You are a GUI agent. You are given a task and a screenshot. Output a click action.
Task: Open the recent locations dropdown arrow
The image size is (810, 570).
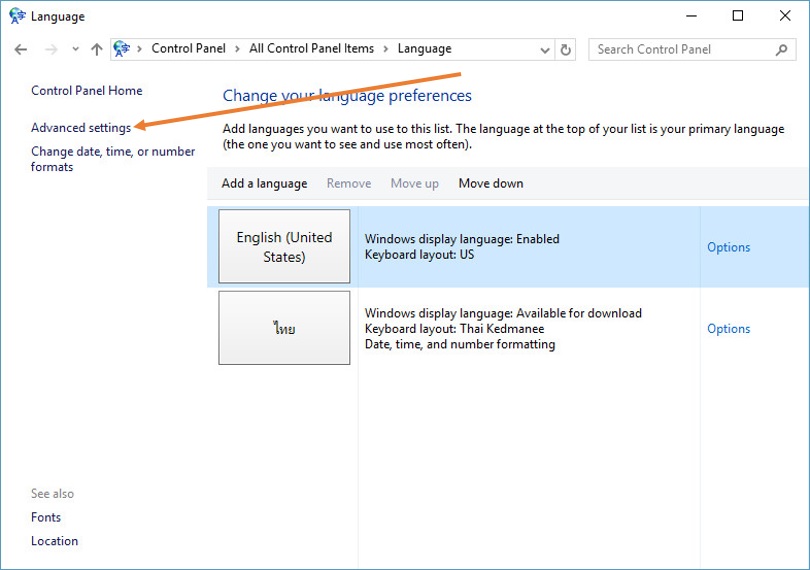pyautogui.click(x=75, y=49)
